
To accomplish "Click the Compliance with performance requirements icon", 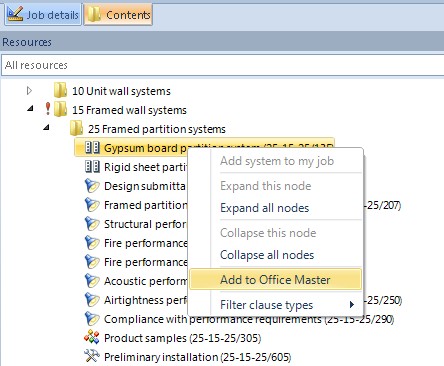I will point(92,319).
